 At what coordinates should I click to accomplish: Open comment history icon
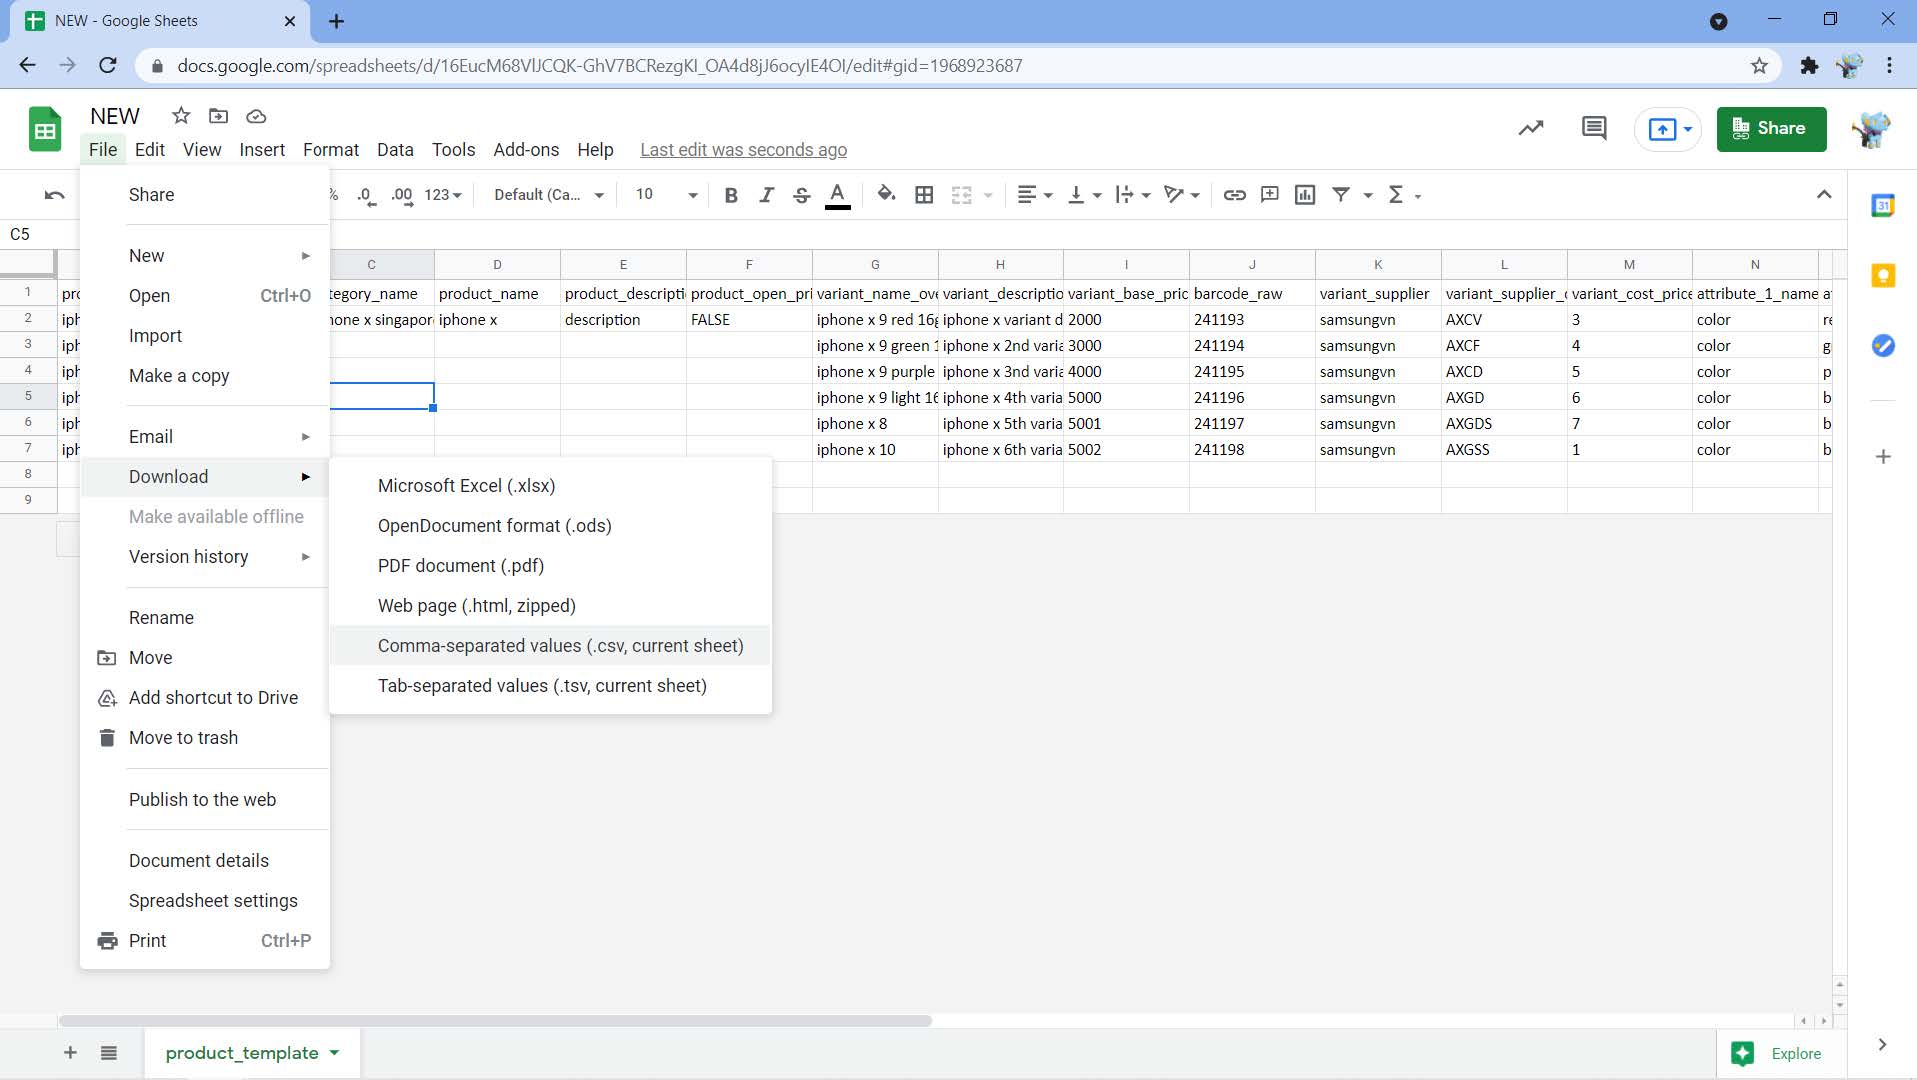pyautogui.click(x=1594, y=128)
